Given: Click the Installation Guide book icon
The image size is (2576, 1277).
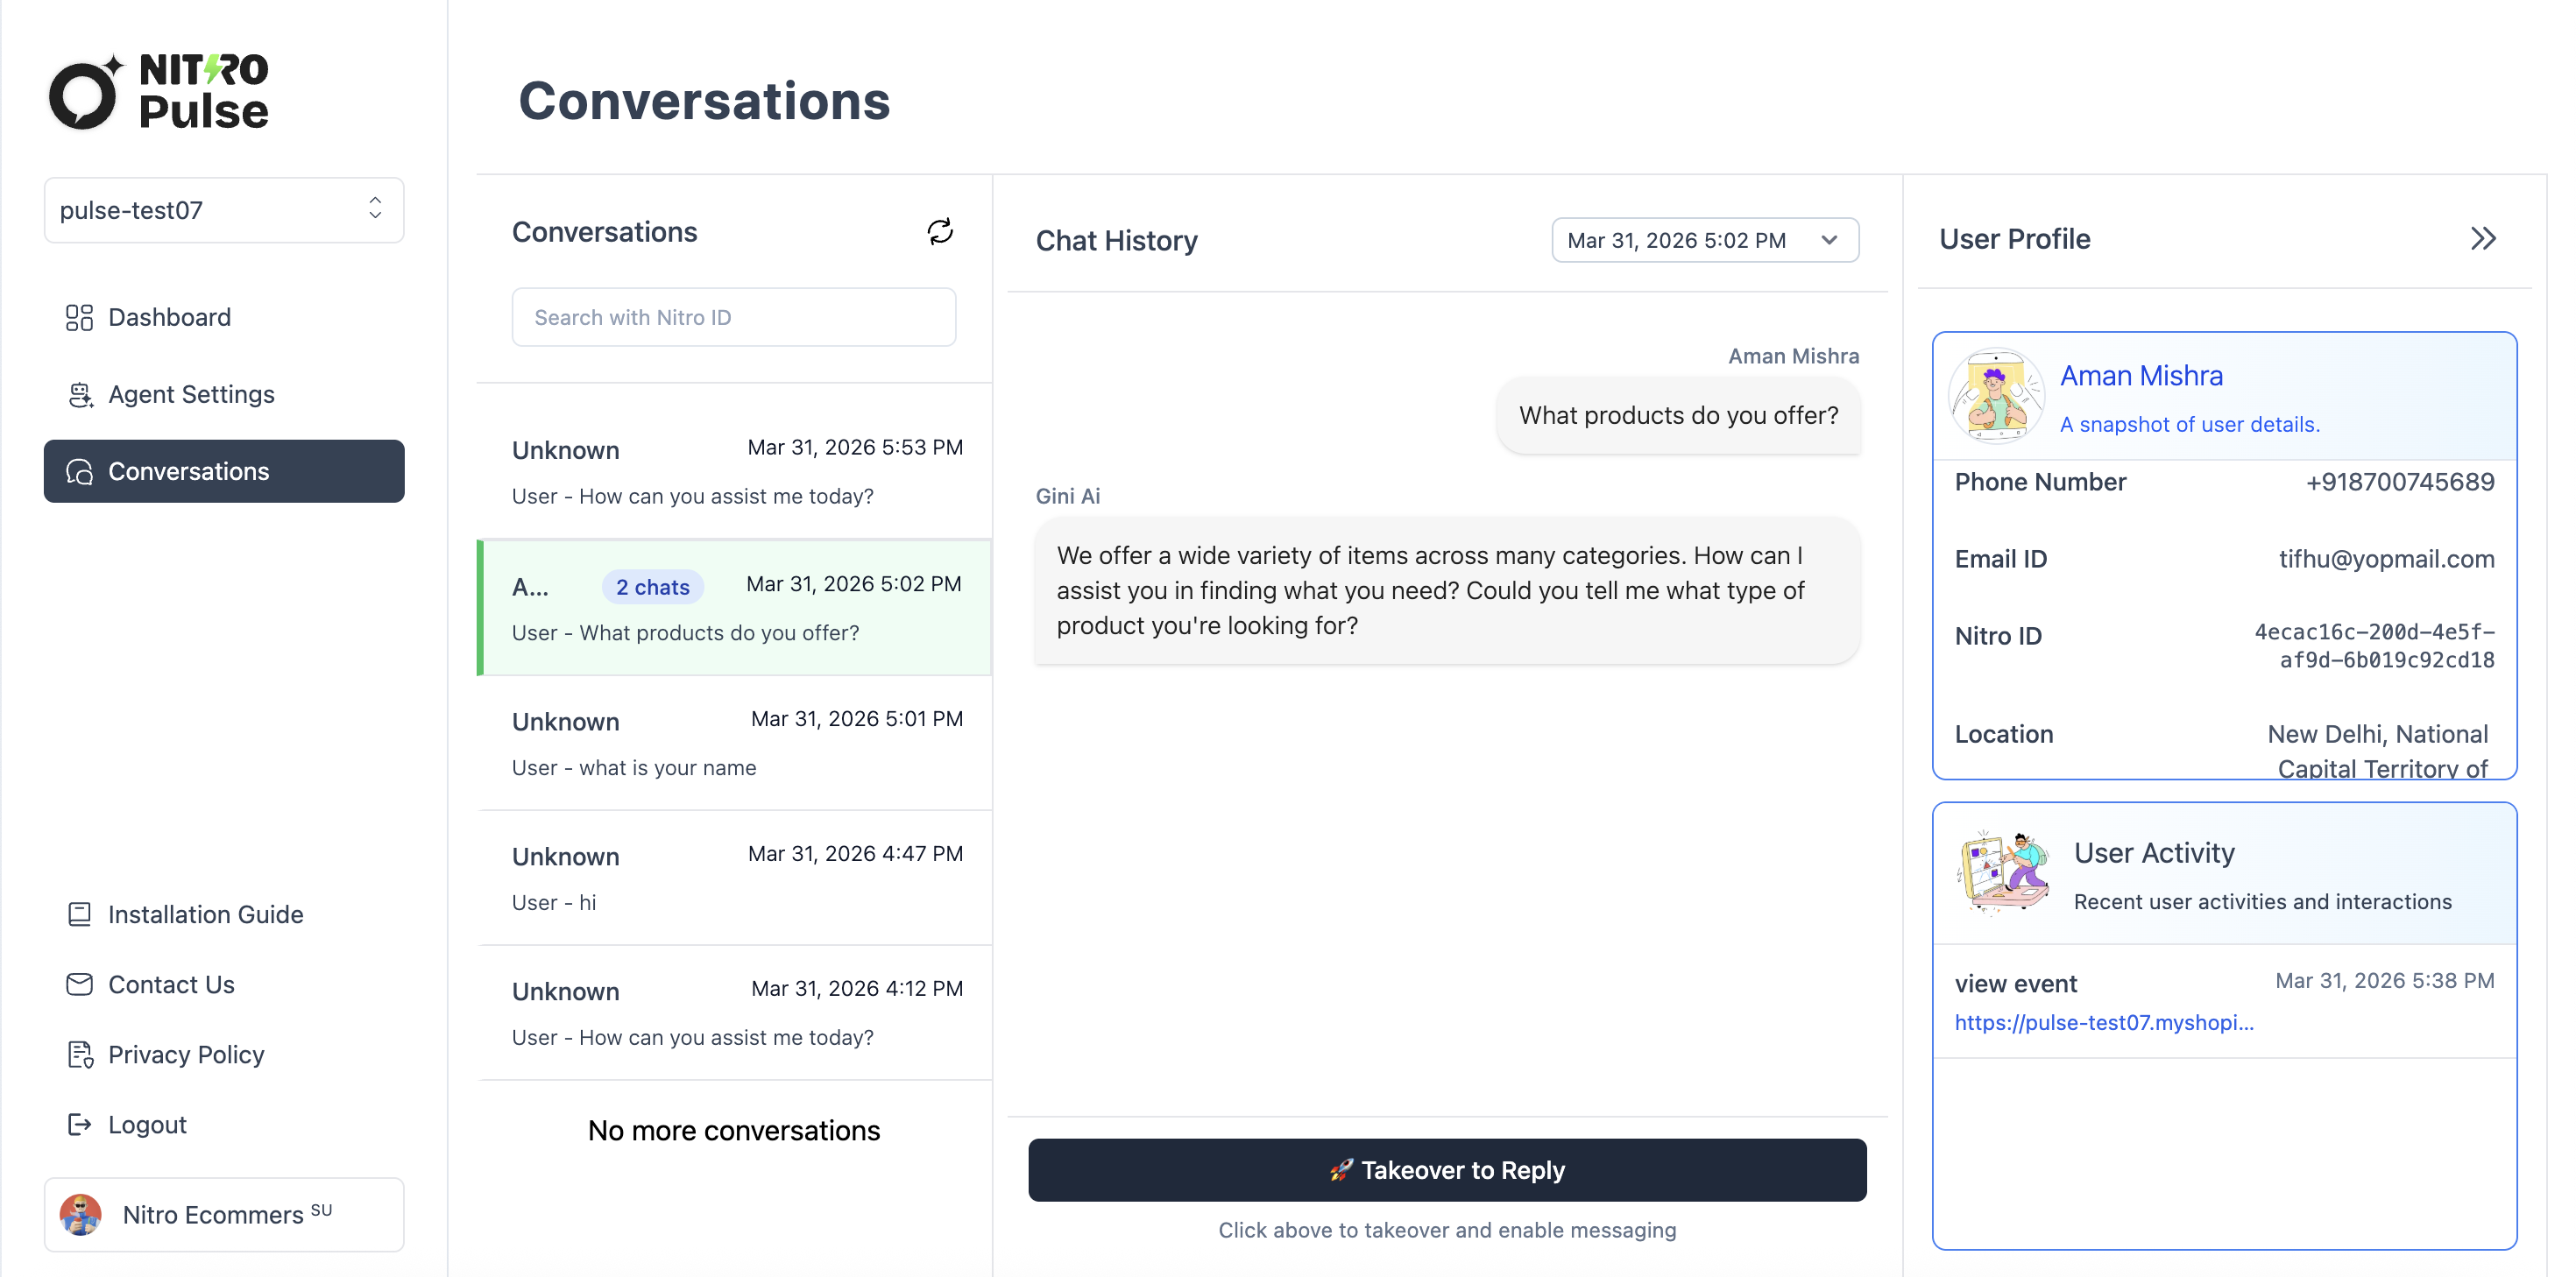Looking at the screenshot, I should tap(79, 913).
